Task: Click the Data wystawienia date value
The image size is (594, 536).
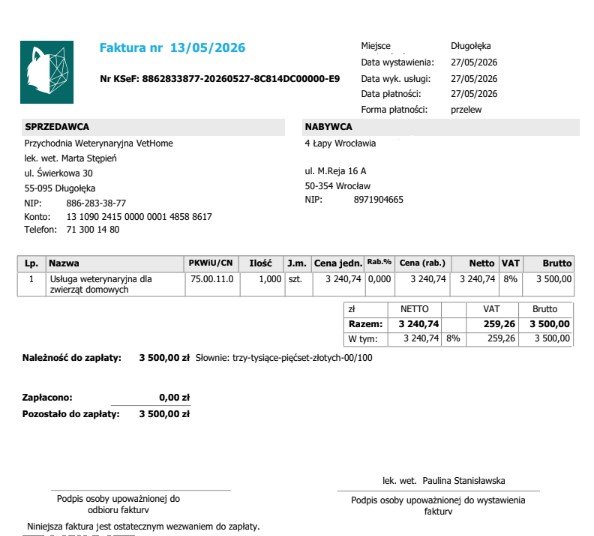Action: (x=474, y=63)
